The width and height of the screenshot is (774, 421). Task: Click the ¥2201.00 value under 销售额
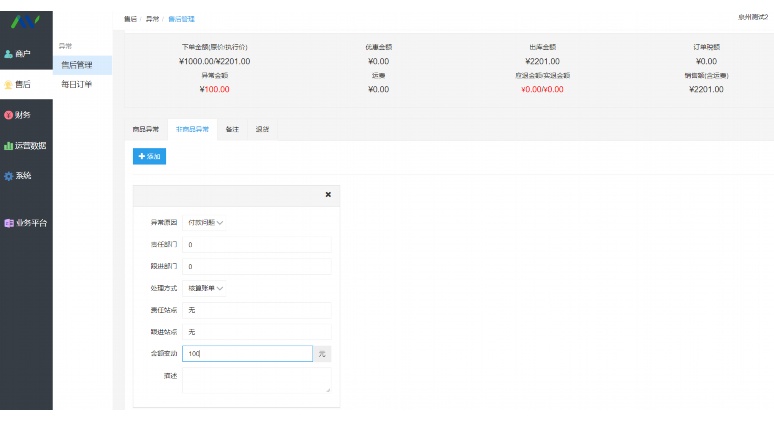click(x=706, y=89)
